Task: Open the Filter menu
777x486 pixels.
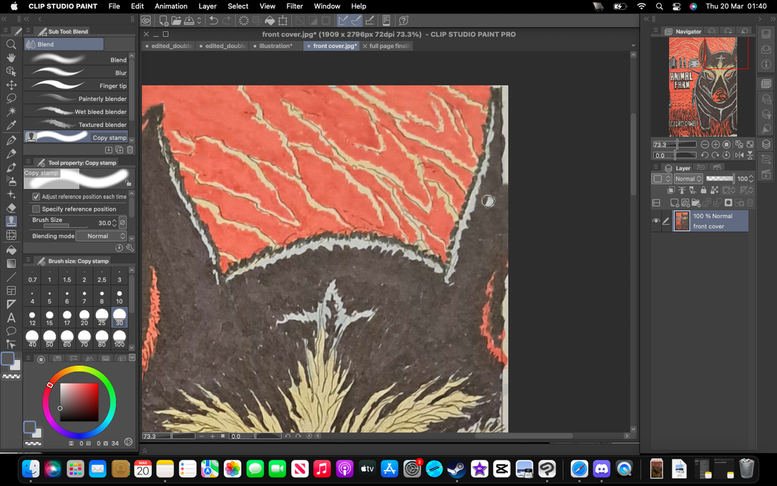Action: tap(294, 6)
